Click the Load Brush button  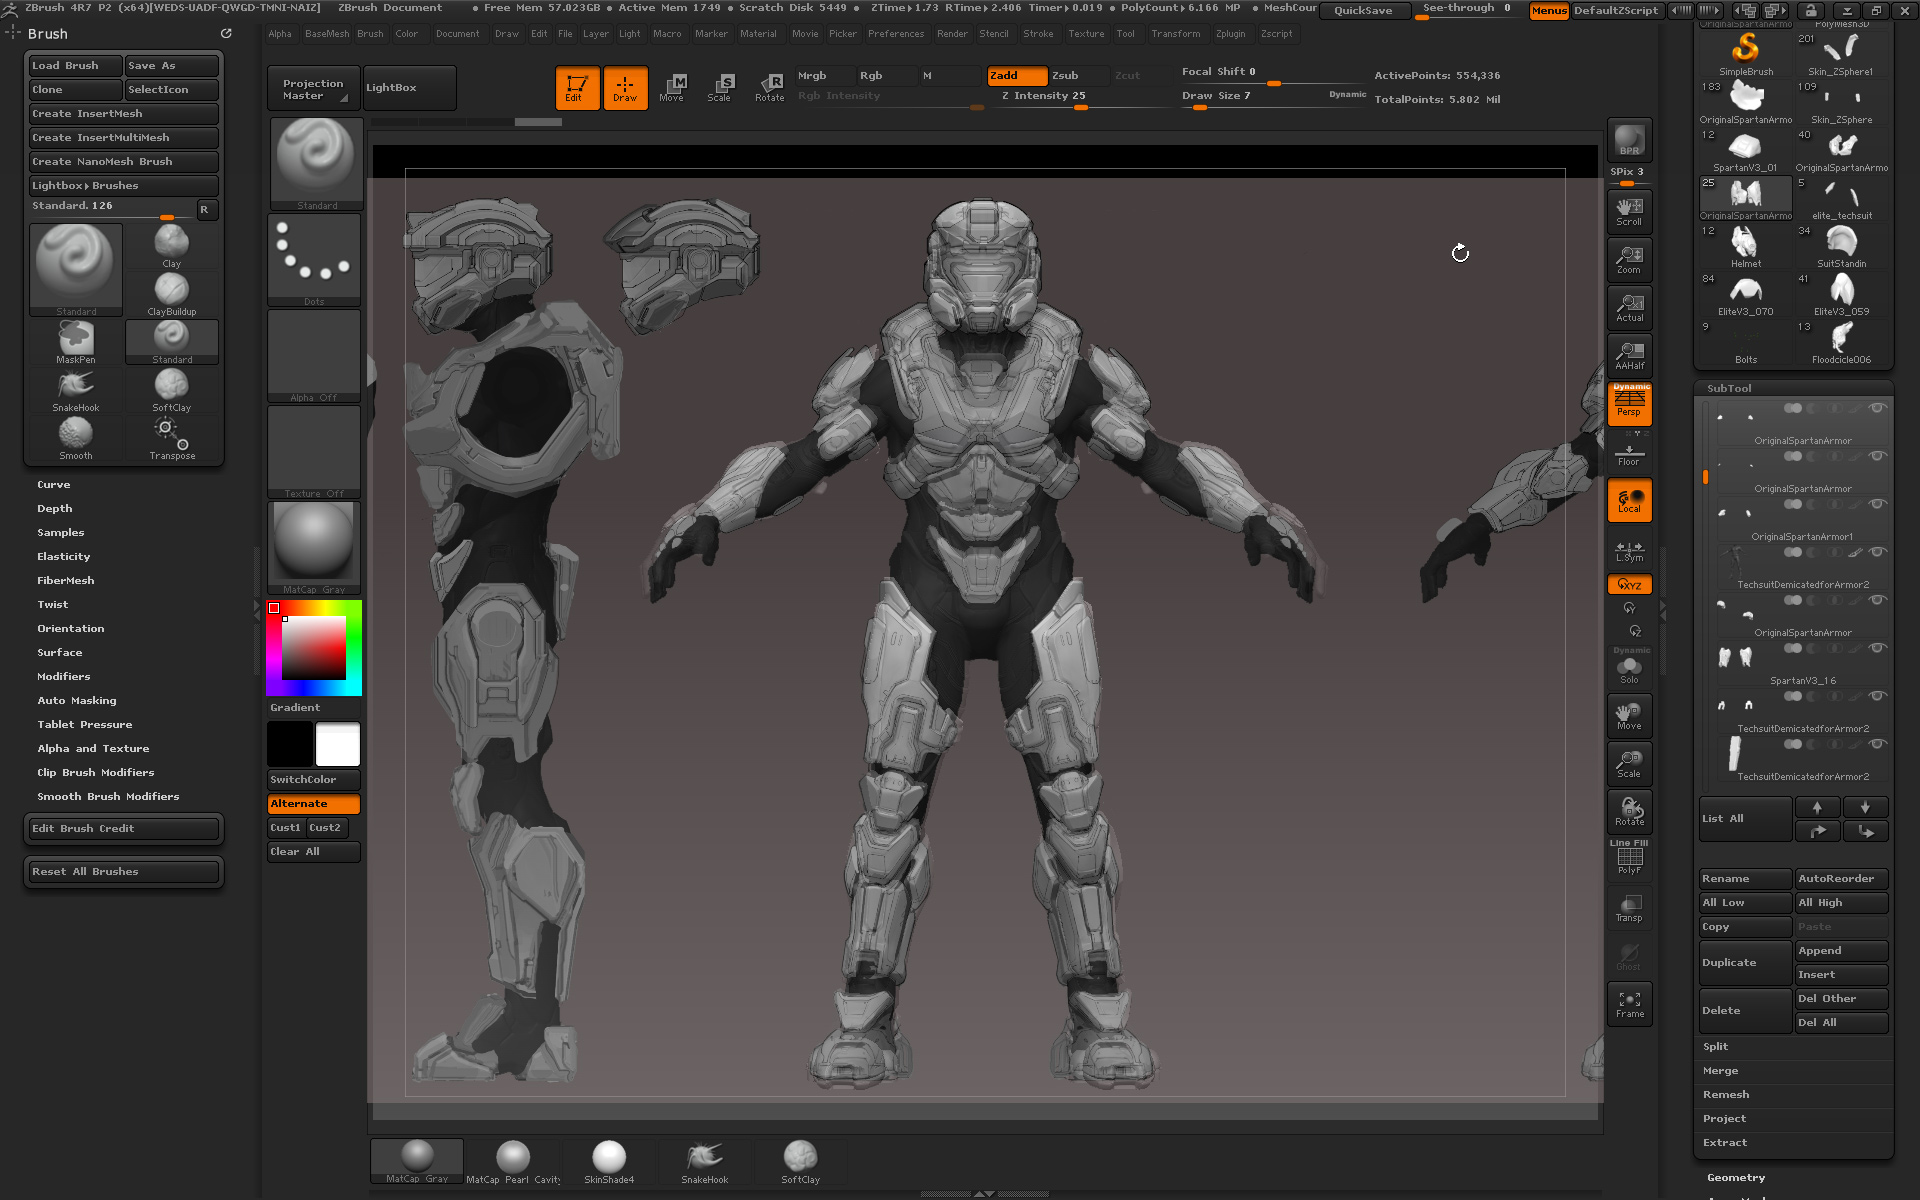75,66
